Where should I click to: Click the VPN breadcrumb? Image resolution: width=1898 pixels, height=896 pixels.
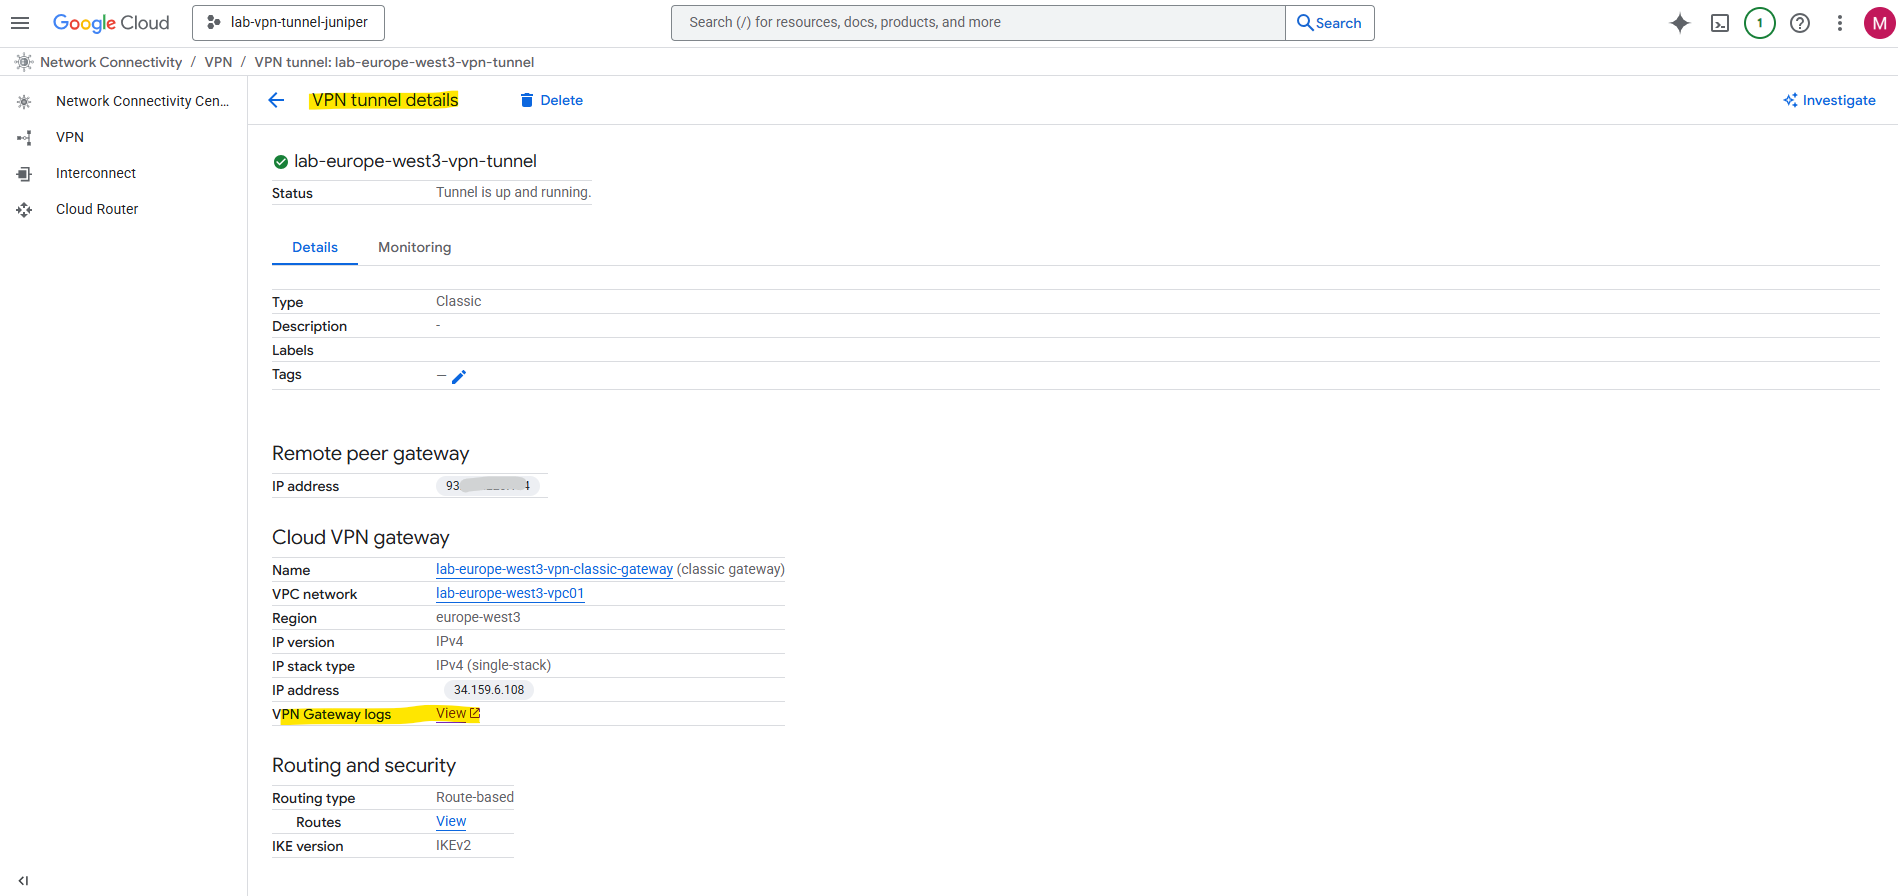coord(218,62)
